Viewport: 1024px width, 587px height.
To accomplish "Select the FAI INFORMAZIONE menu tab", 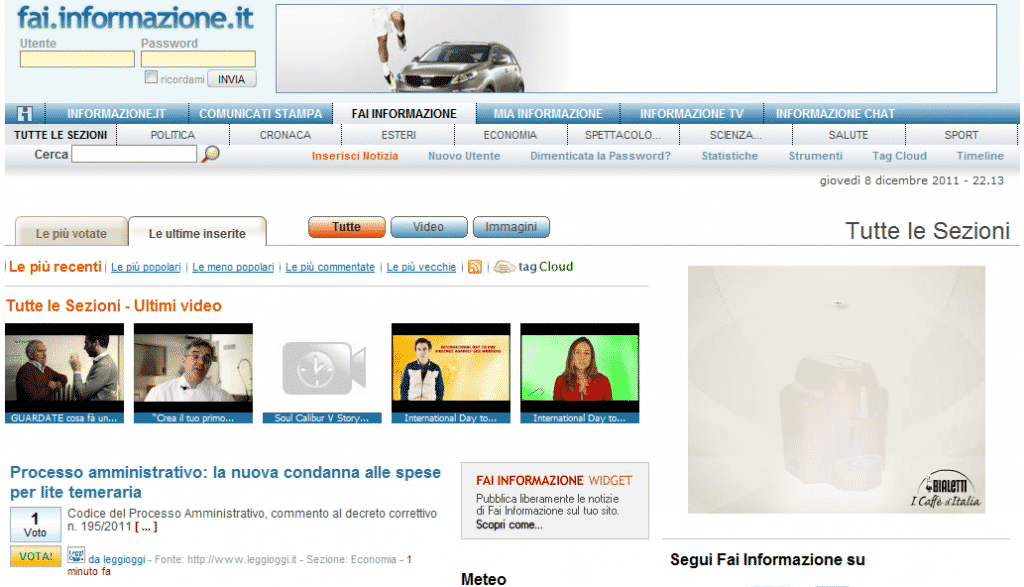I will click(404, 114).
